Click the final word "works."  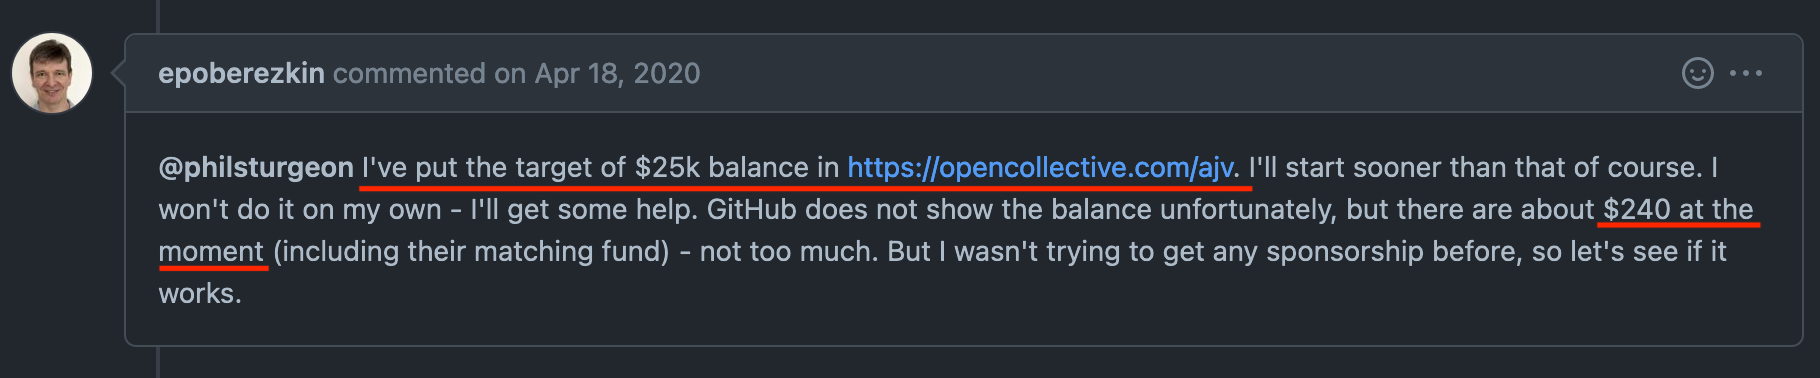(x=200, y=293)
